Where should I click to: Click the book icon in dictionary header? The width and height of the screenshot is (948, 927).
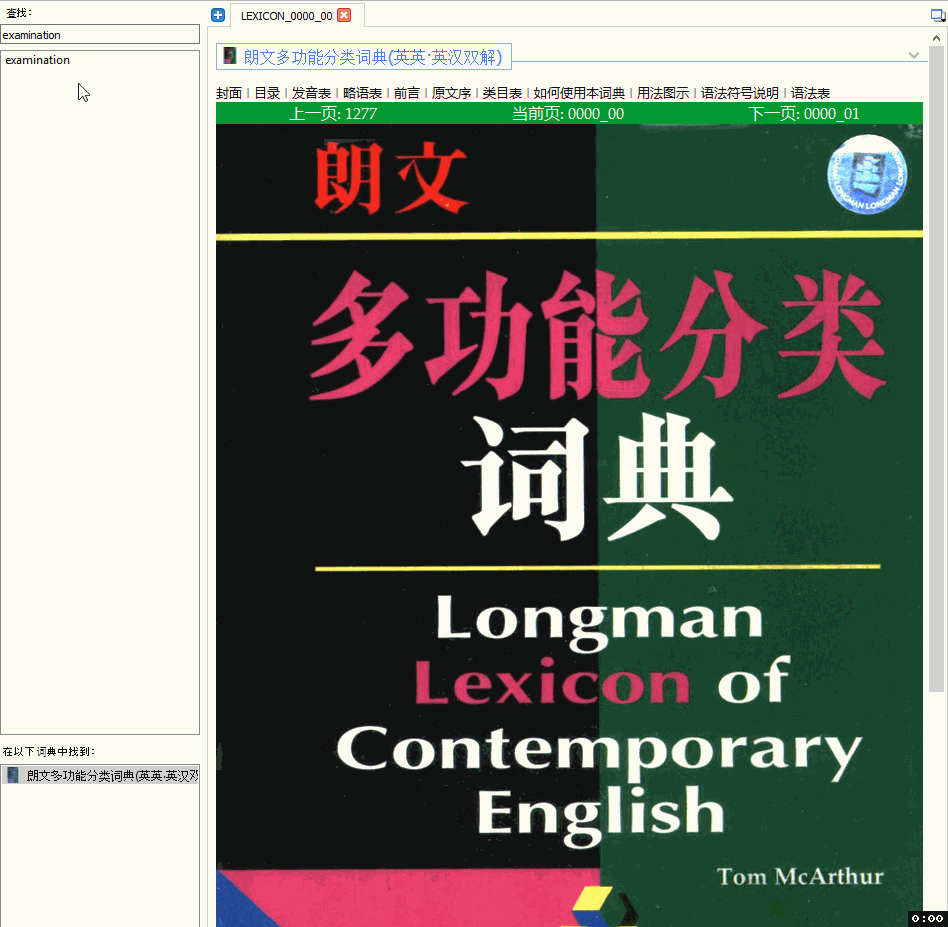point(230,56)
